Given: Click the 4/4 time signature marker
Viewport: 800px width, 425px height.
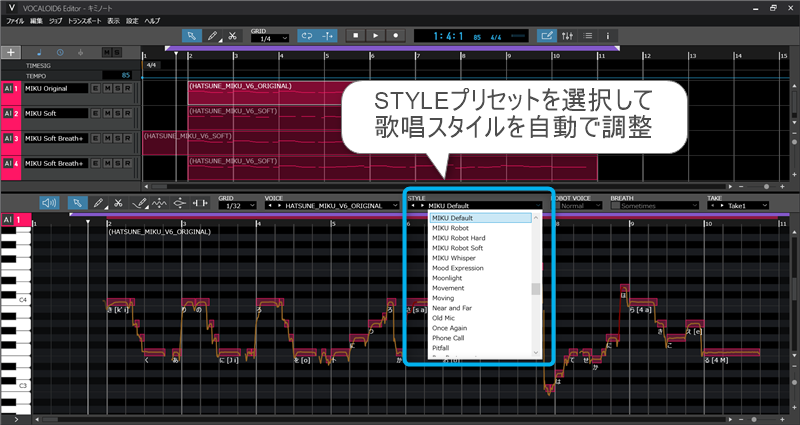Looking at the screenshot, I should click(151, 65).
